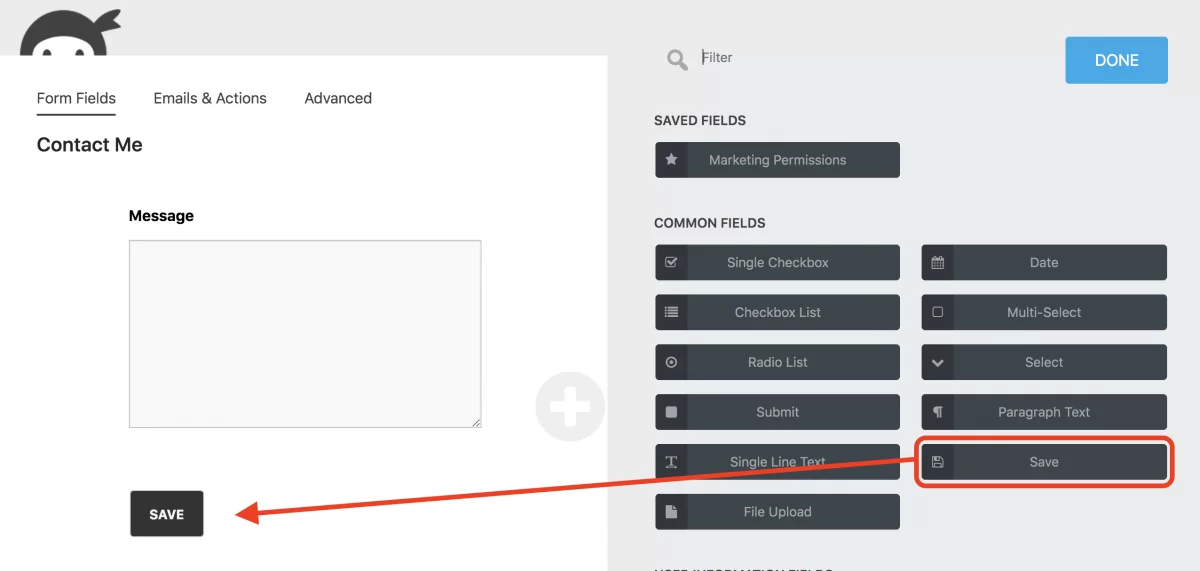Image resolution: width=1200 pixels, height=571 pixels.
Task: Click the floppy disk icon on Save field
Action: coord(937,462)
